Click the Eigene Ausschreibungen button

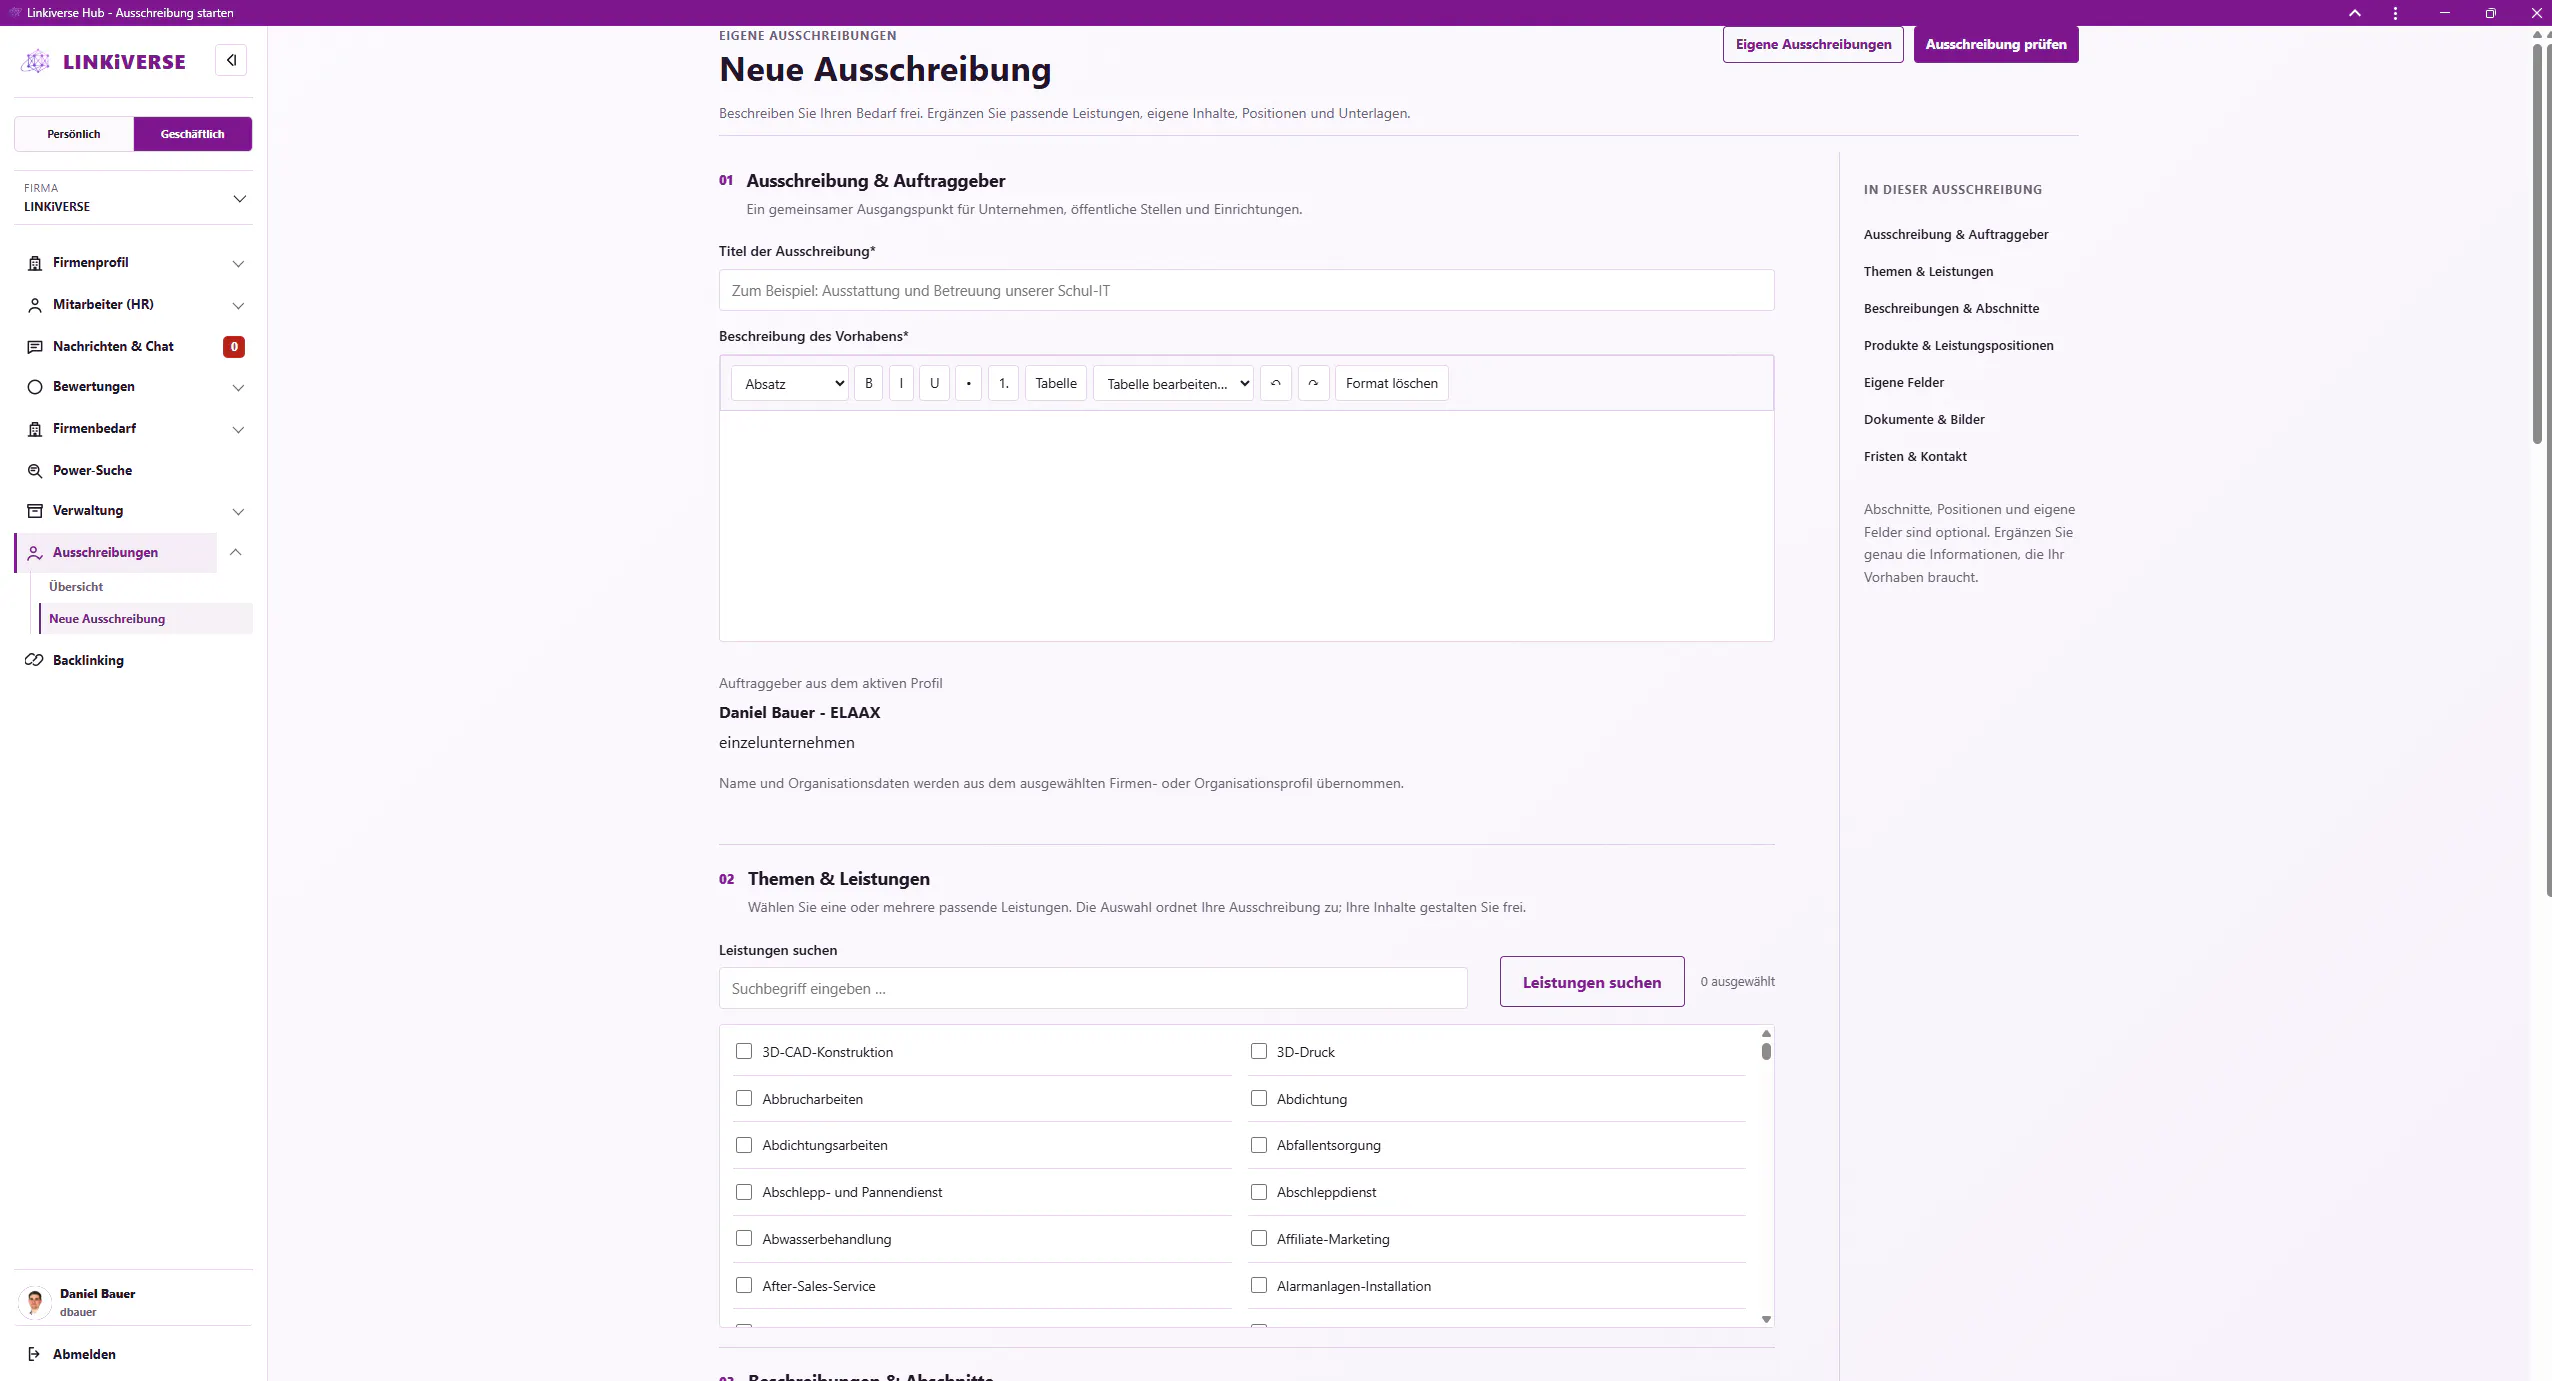pyautogui.click(x=1813, y=44)
